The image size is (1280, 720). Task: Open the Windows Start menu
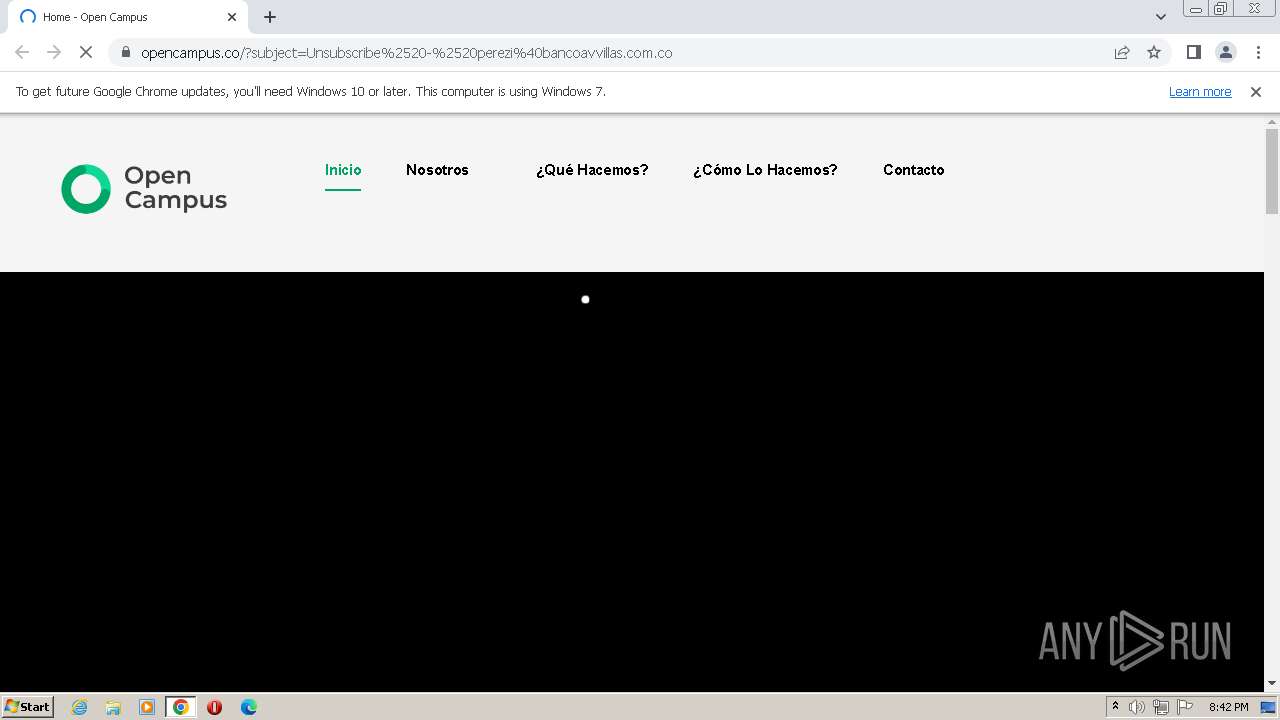tap(28, 706)
